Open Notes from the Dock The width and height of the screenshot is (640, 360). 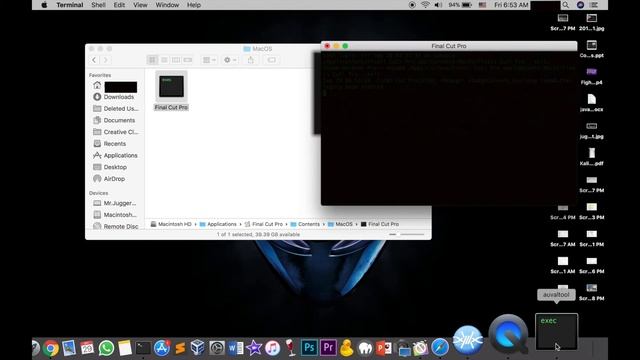pyautogui.click(x=125, y=348)
